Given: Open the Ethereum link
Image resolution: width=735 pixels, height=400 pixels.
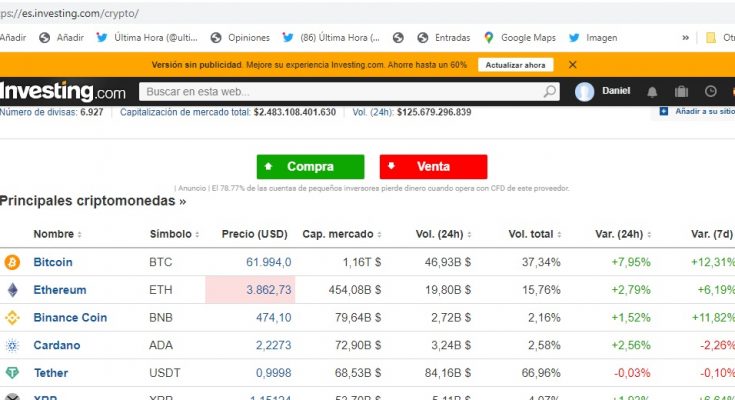Looking at the screenshot, I should tap(60, 290).
